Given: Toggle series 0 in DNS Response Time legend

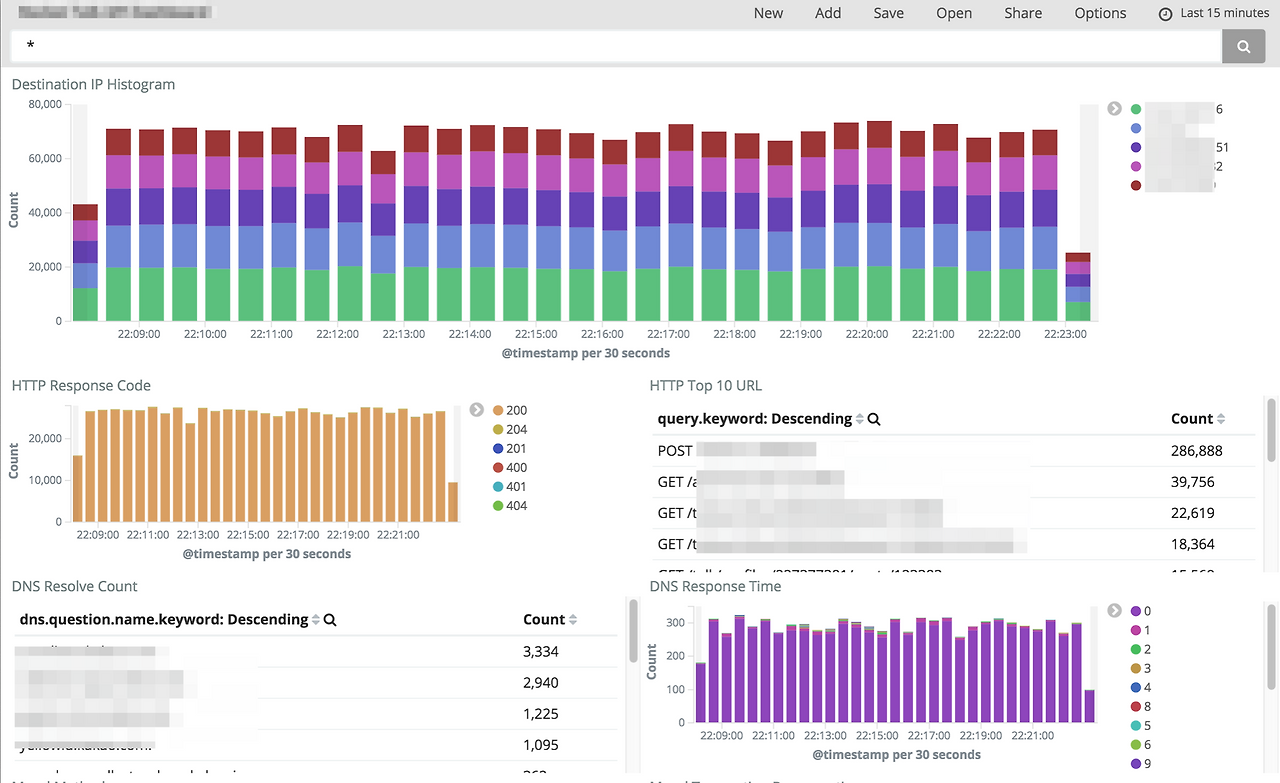Looking at the screenshot, I should click(x=1147, y=611).
